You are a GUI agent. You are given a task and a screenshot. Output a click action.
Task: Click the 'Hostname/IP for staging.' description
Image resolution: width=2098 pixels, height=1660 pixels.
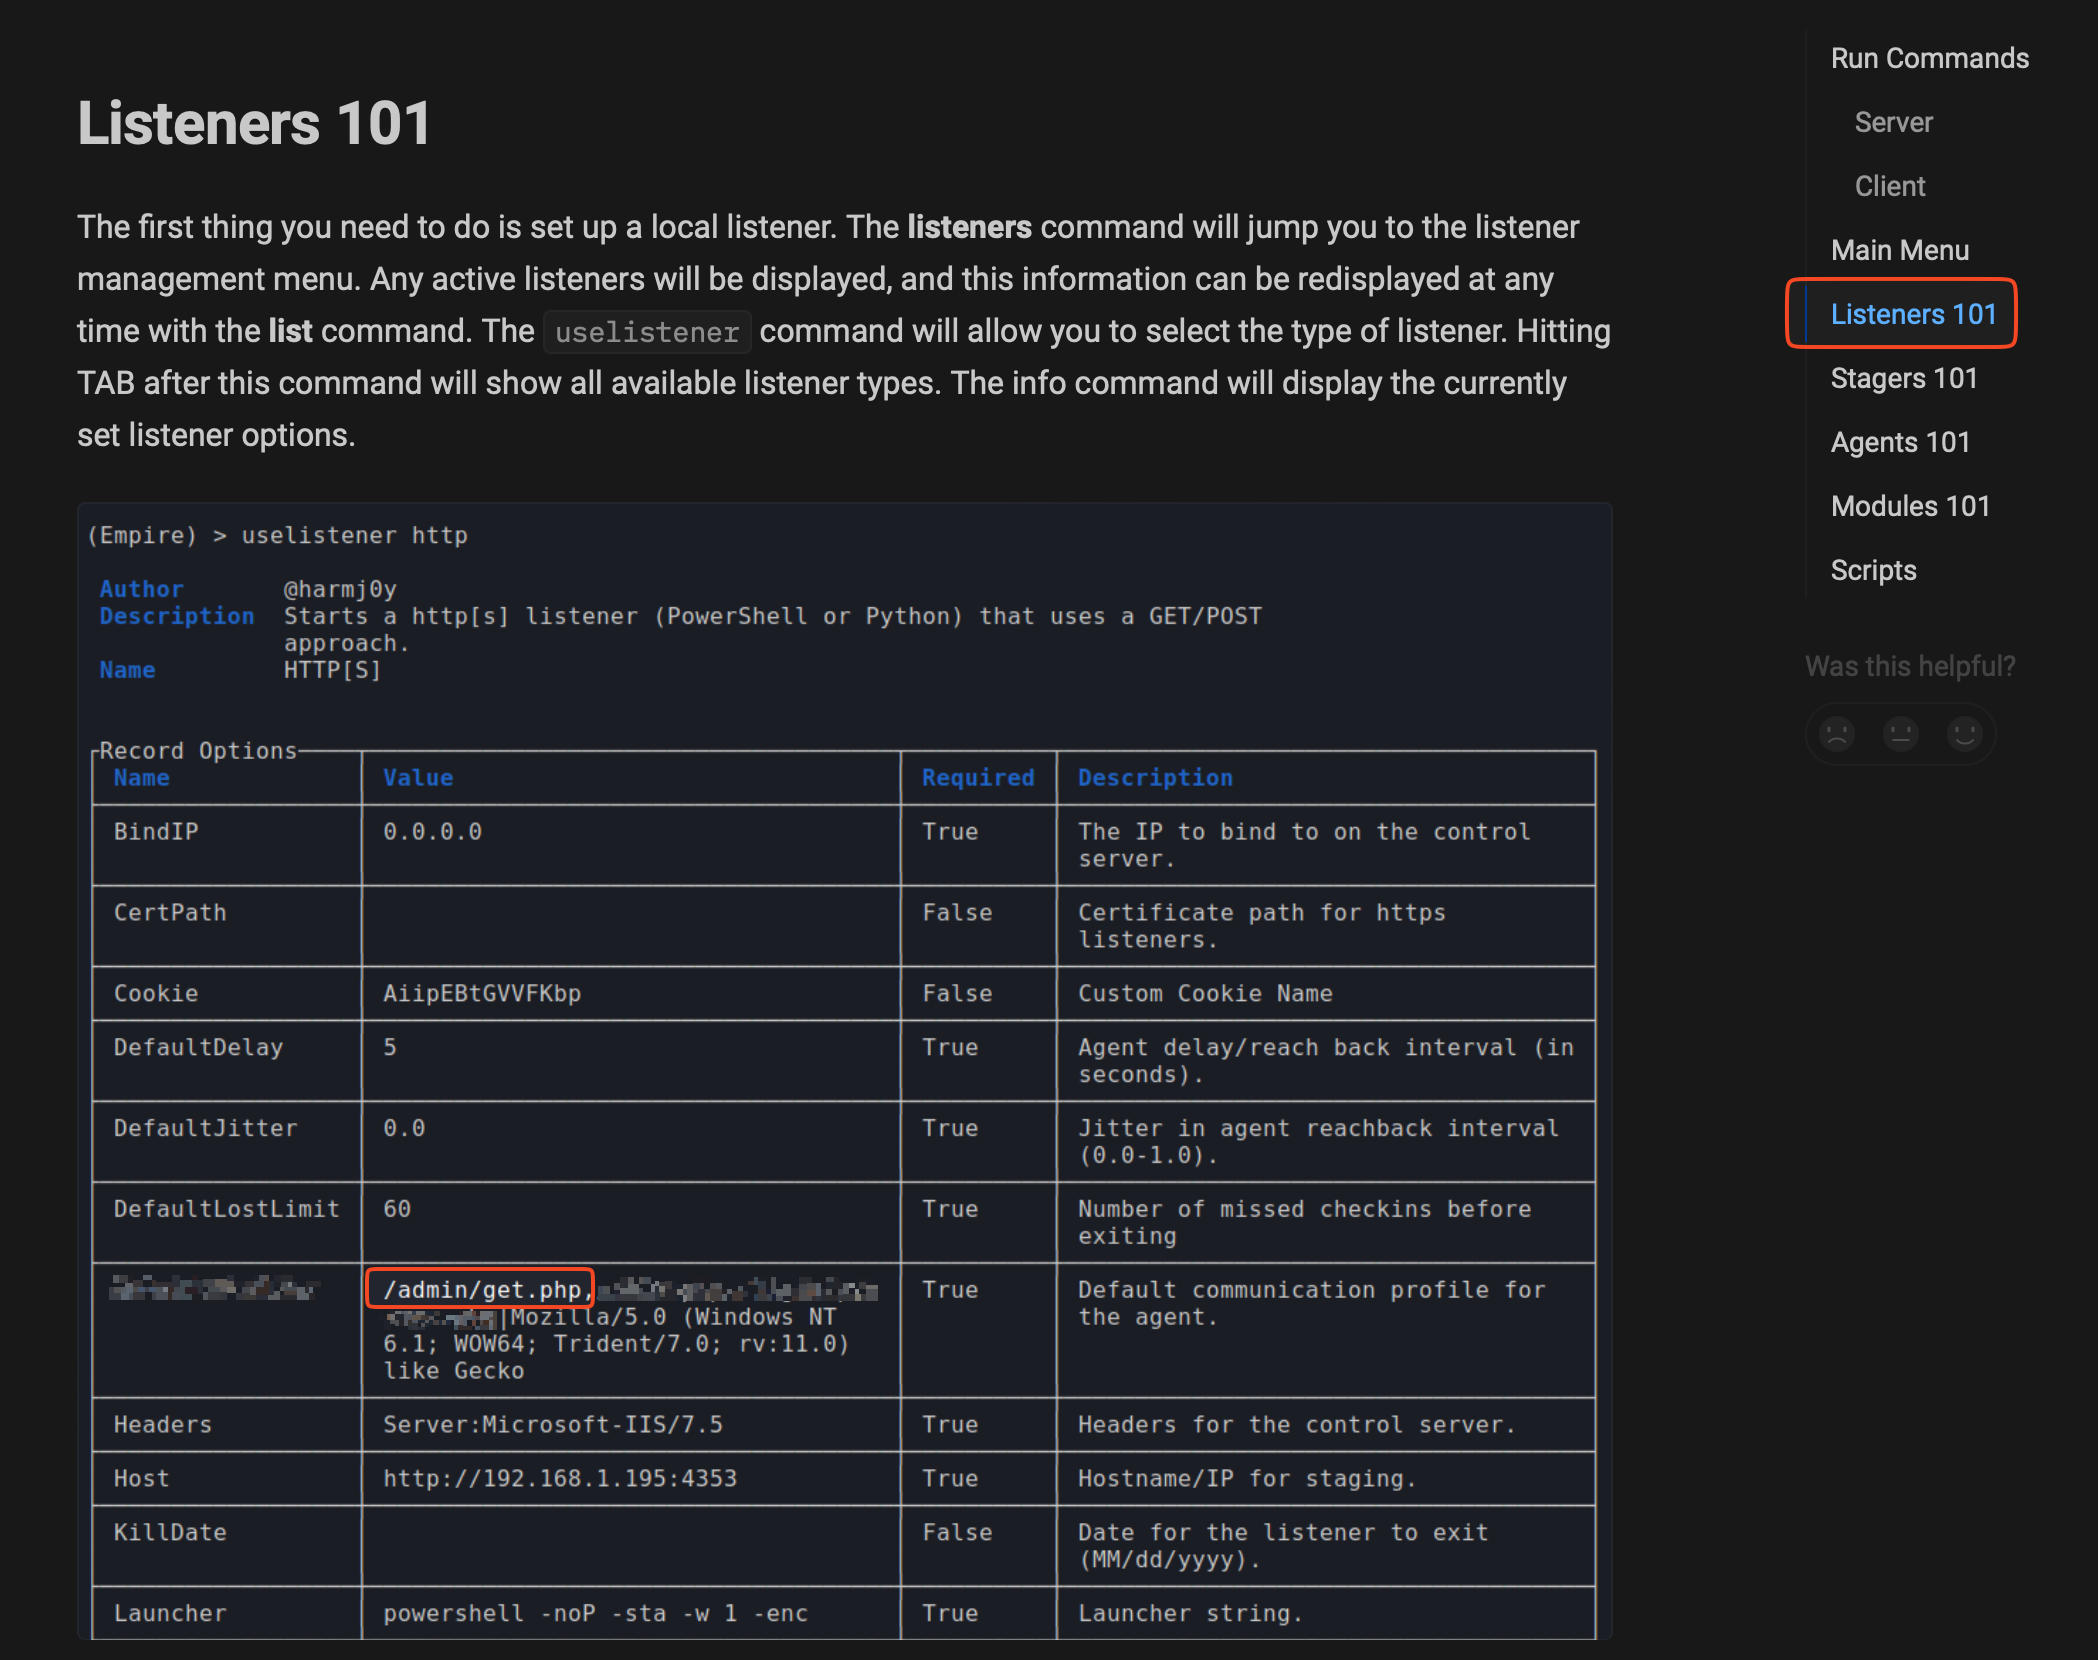tap(1247, 1479)
